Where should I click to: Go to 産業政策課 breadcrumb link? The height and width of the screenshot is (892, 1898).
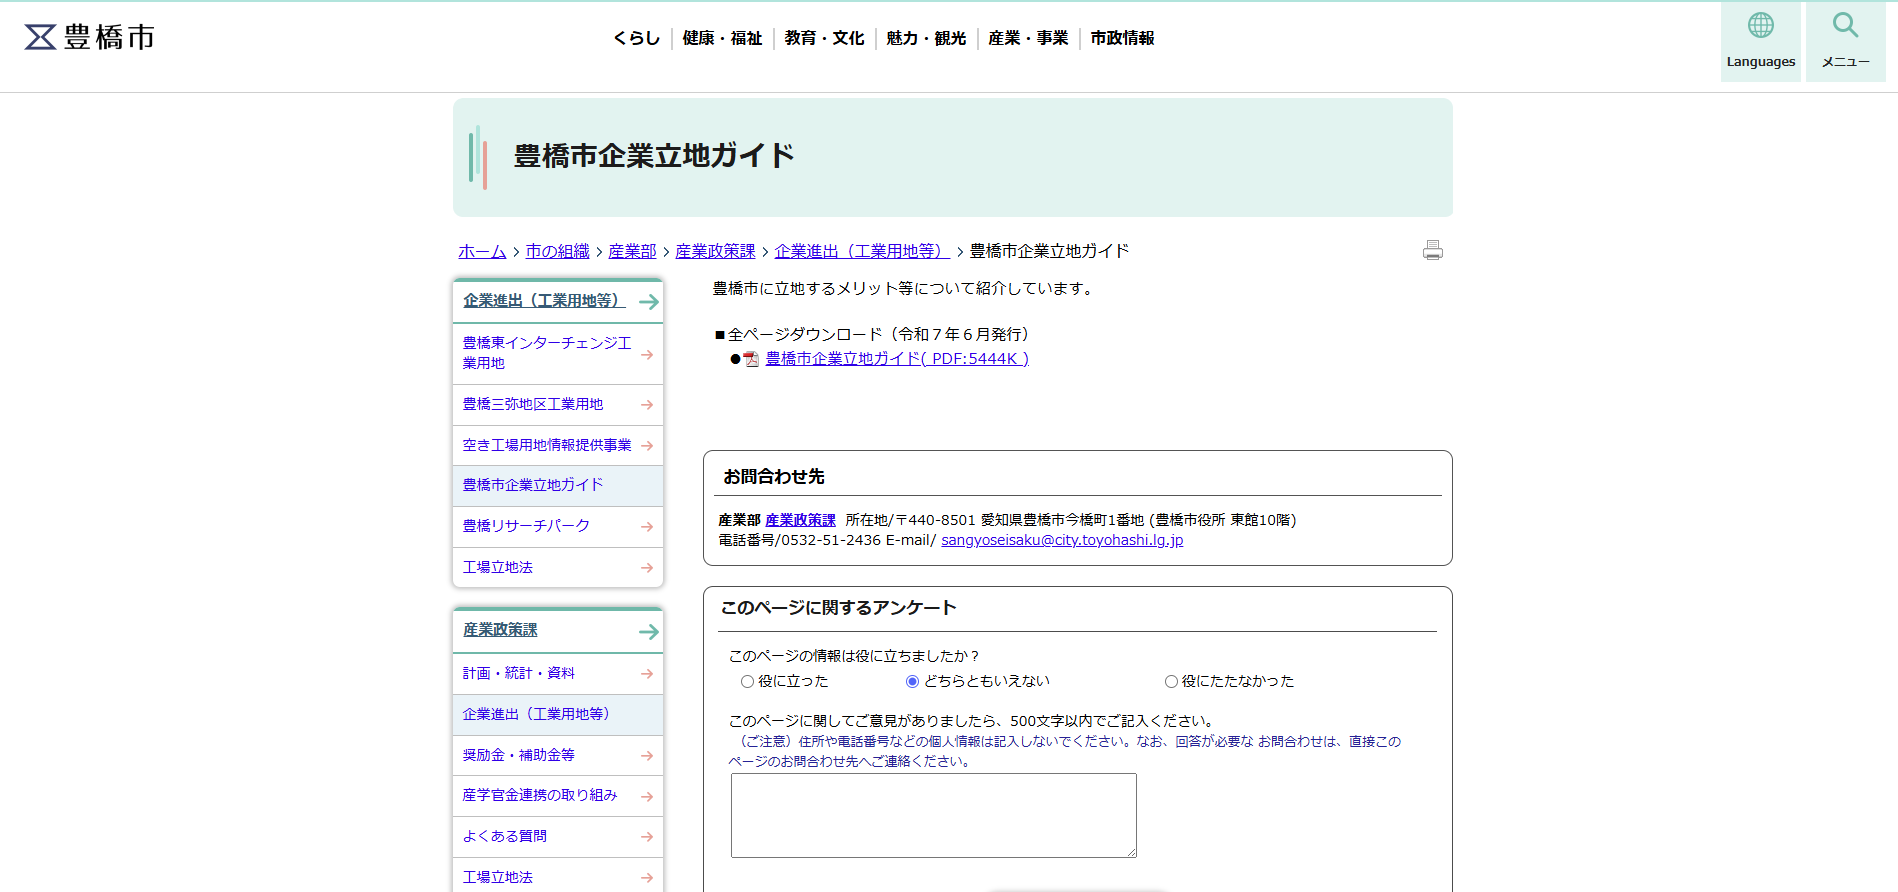point(716,251)
